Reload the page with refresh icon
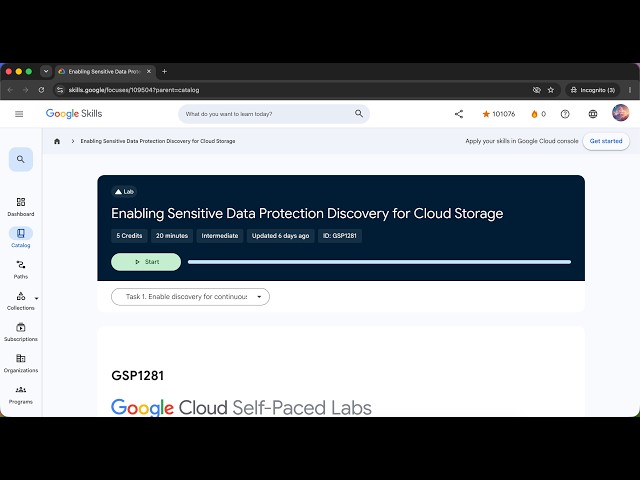The image size is (640, 480). 41,90
